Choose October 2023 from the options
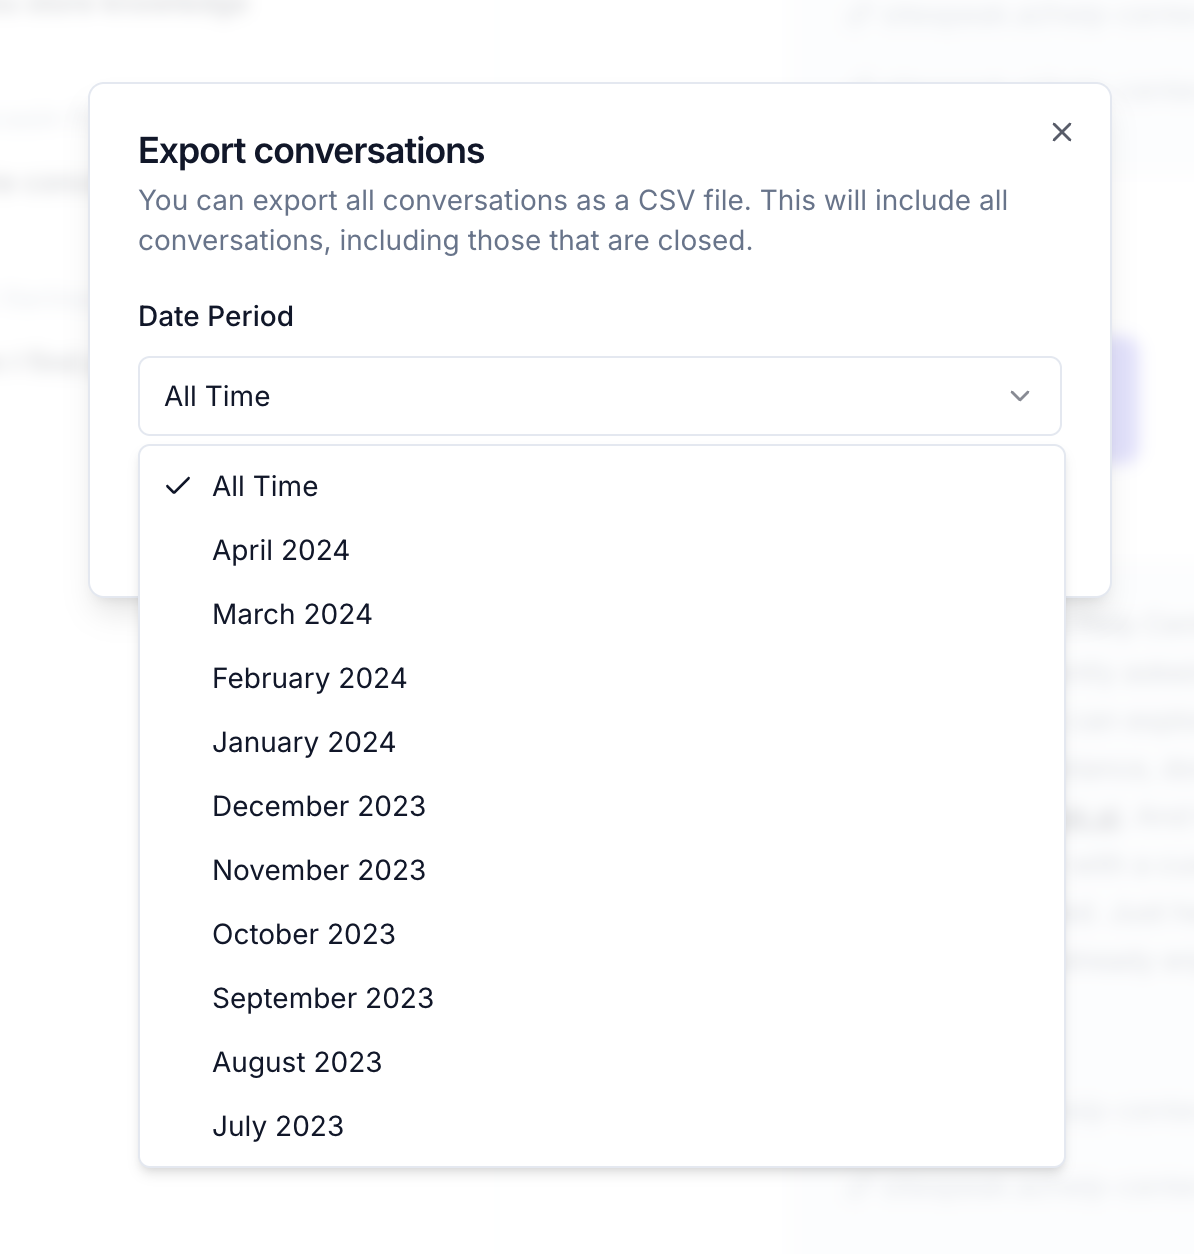The image size is (1194, 1254). (x=304, y=934)
